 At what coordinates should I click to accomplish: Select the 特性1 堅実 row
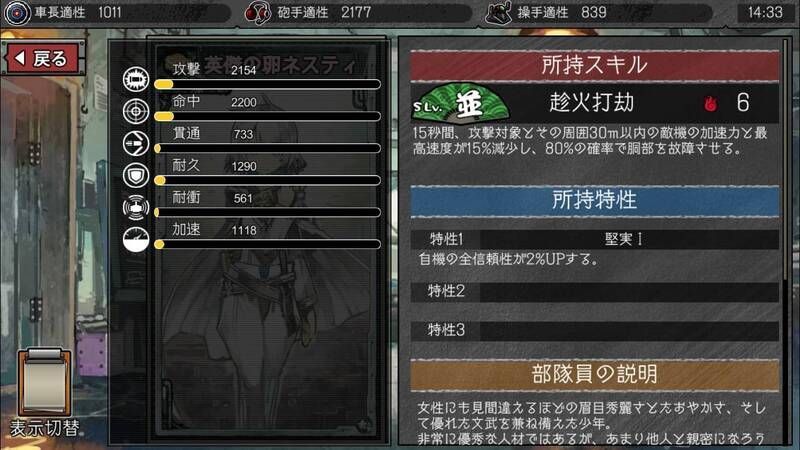tap(594, 239)
